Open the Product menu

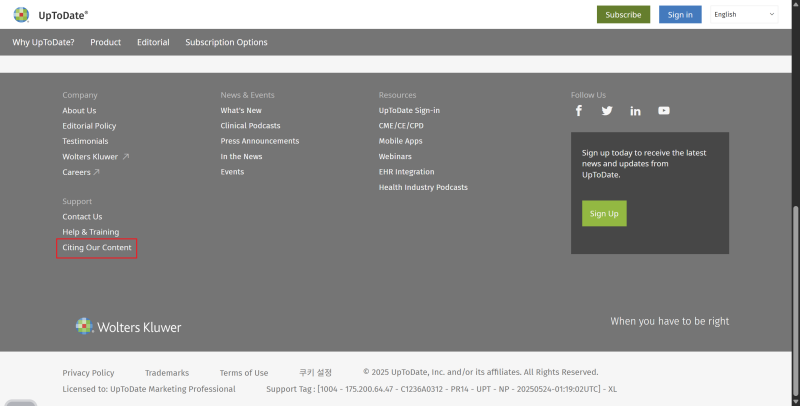tap(106, 42)
